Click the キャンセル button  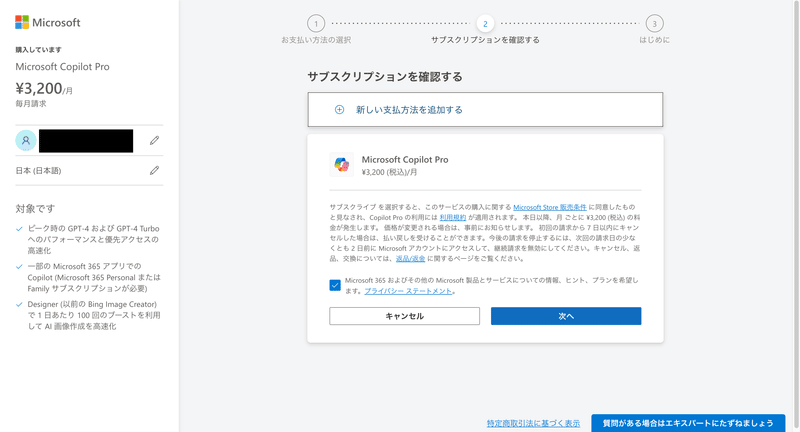point(404,316)
